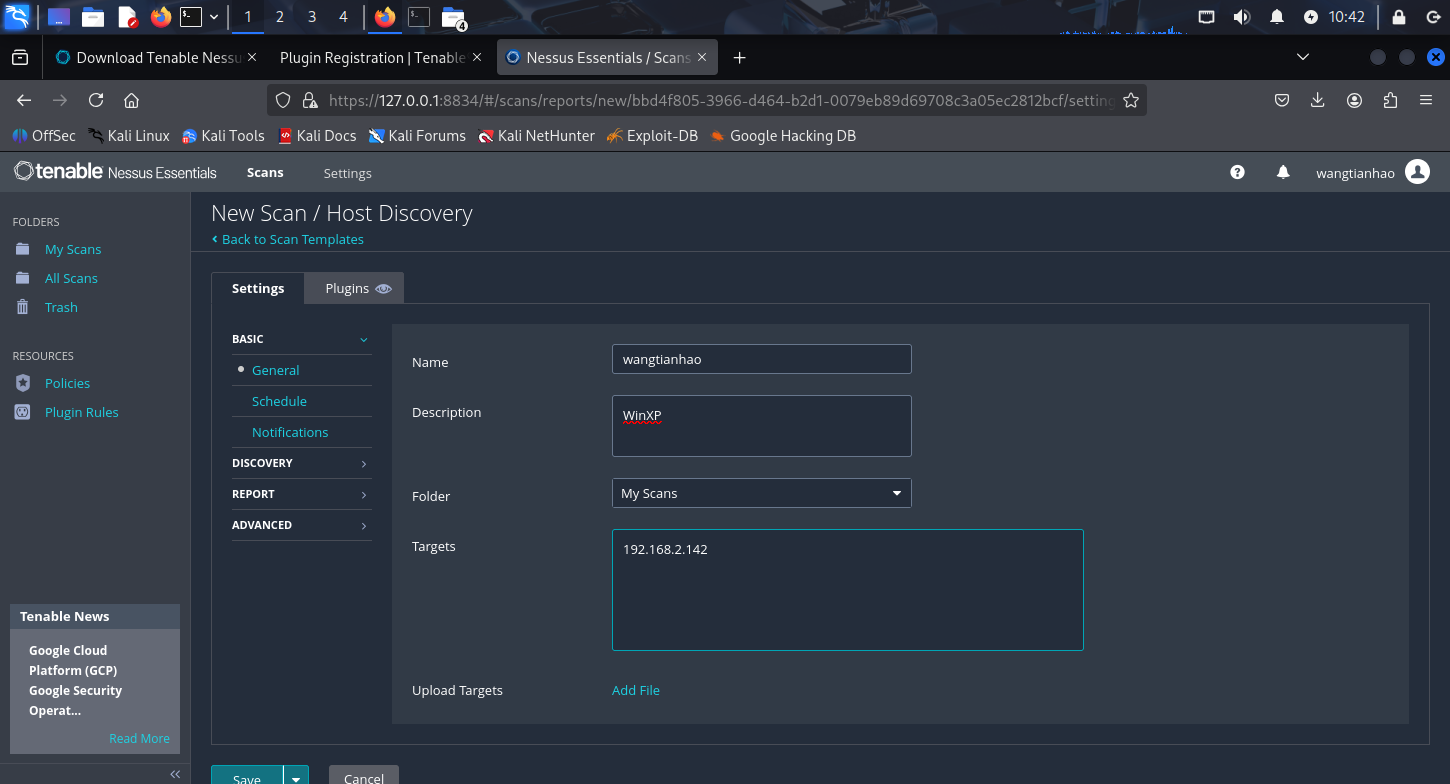The height and width of the screenshot is (784, 1450).
Task: Switch to Plugin Registration tab
Action: click(380, 58)
